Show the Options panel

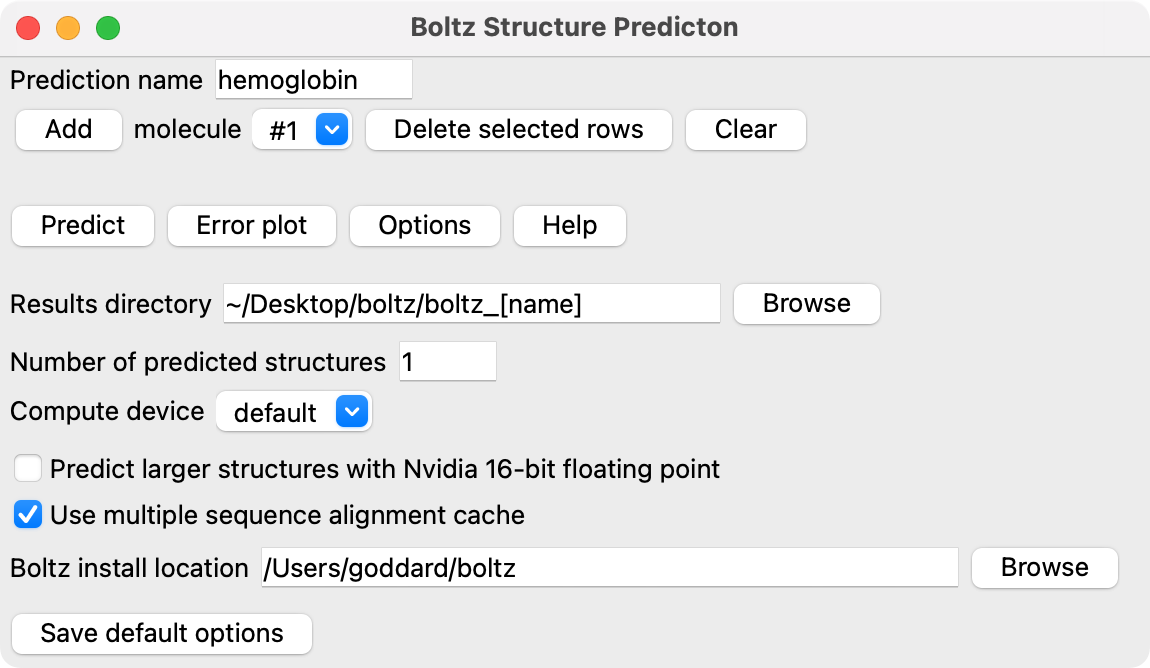click(424, 226)
